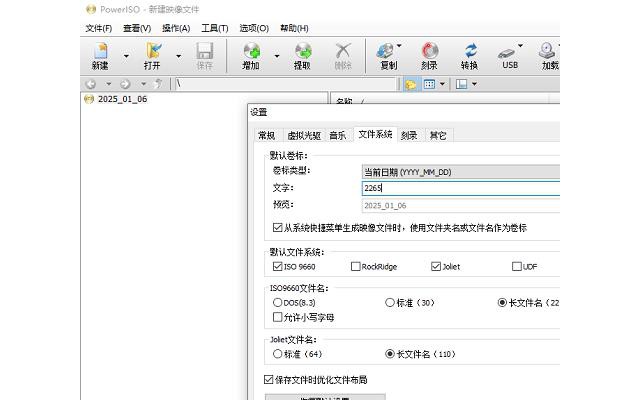Click the 增加 (Add) toolbar icon
This screenshot has height=400, width=640.
(251, 56)
